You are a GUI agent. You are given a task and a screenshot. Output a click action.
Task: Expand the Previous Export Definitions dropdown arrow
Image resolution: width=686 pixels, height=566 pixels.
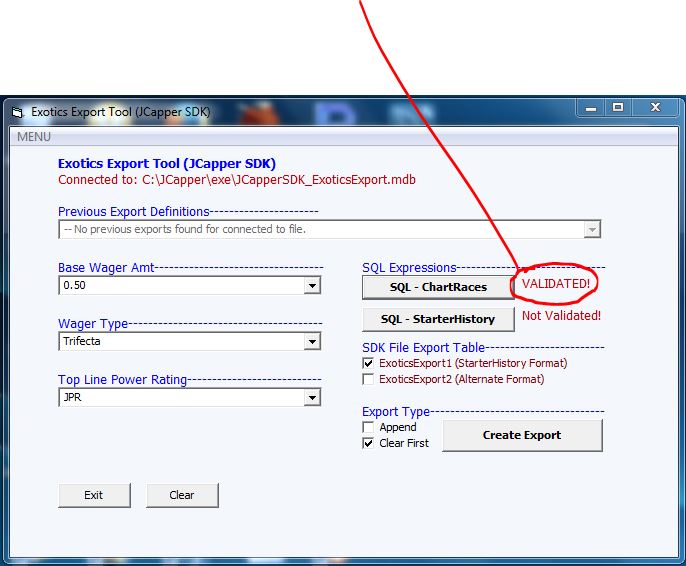592,229
